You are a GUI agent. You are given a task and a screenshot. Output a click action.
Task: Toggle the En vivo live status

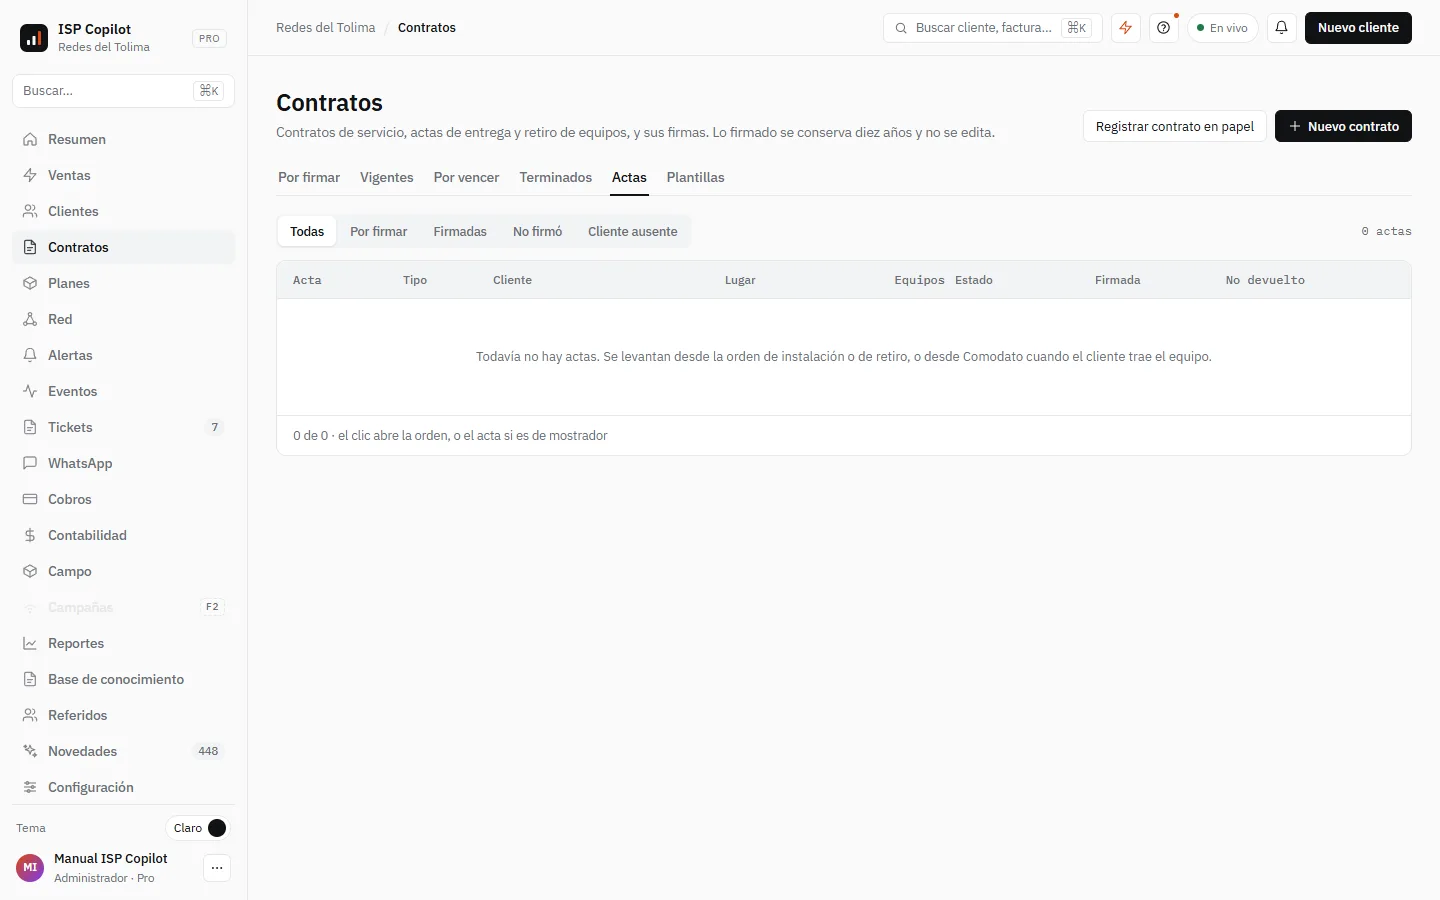click(x=1223, y=28)
